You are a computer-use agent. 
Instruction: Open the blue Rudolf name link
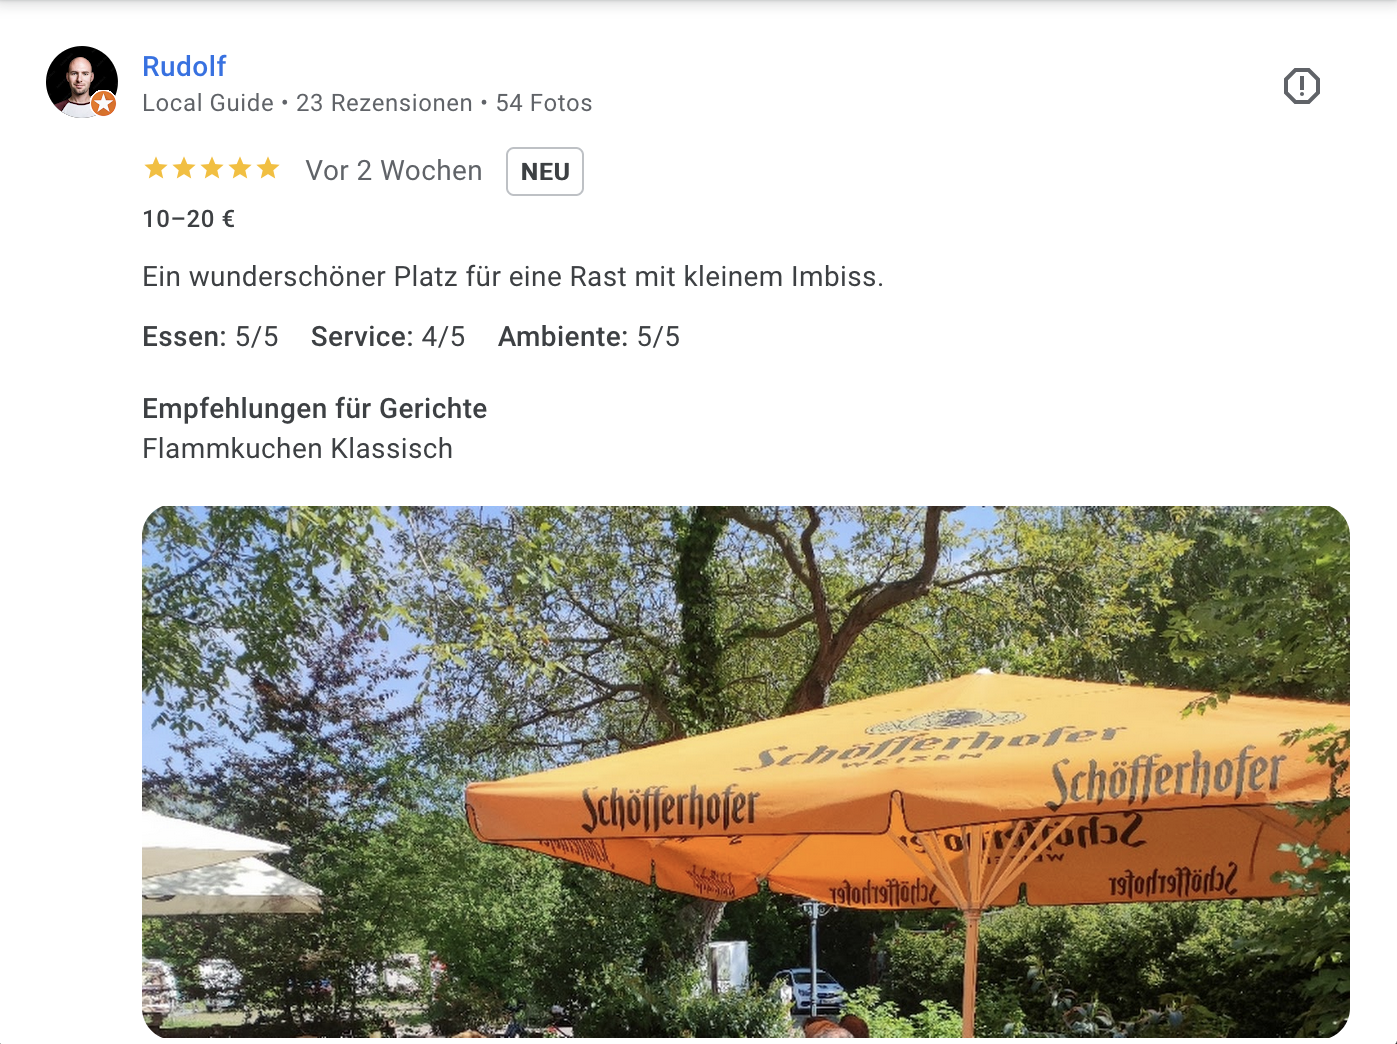tap(184, 67)
